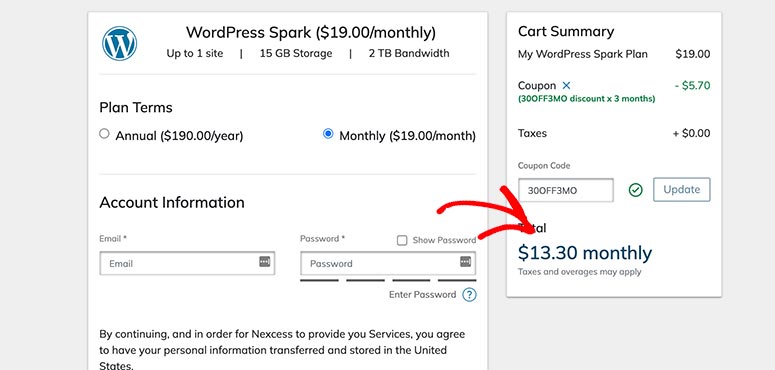
Task: Click the 'Coupon Code' field label
Action: tap(544, 165)
